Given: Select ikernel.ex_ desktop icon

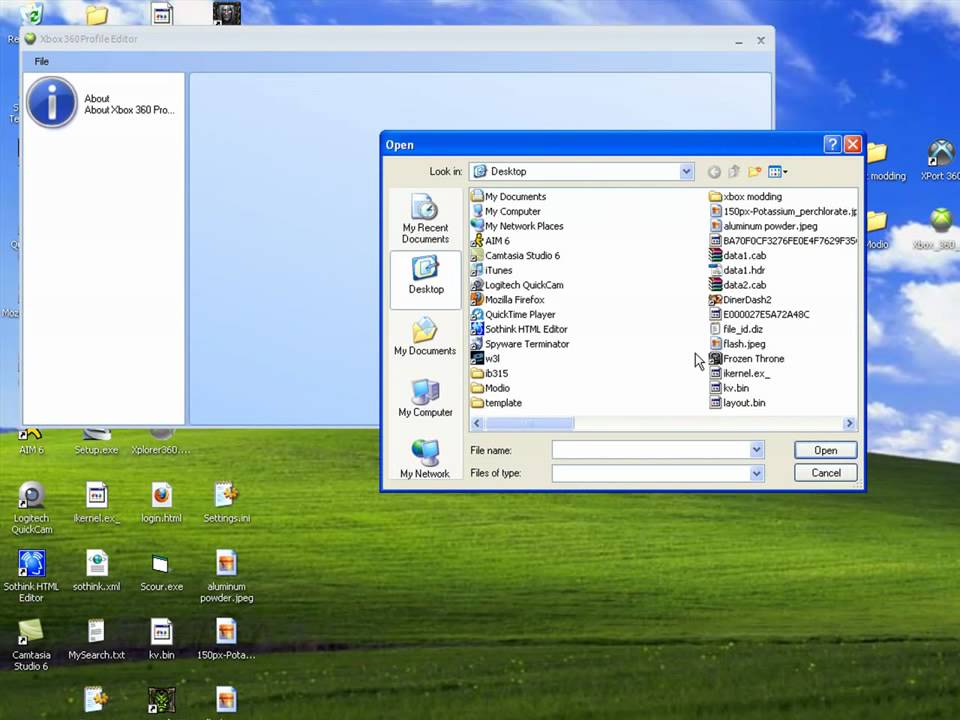Looking at the screenshot, I should tap(97, 503).
